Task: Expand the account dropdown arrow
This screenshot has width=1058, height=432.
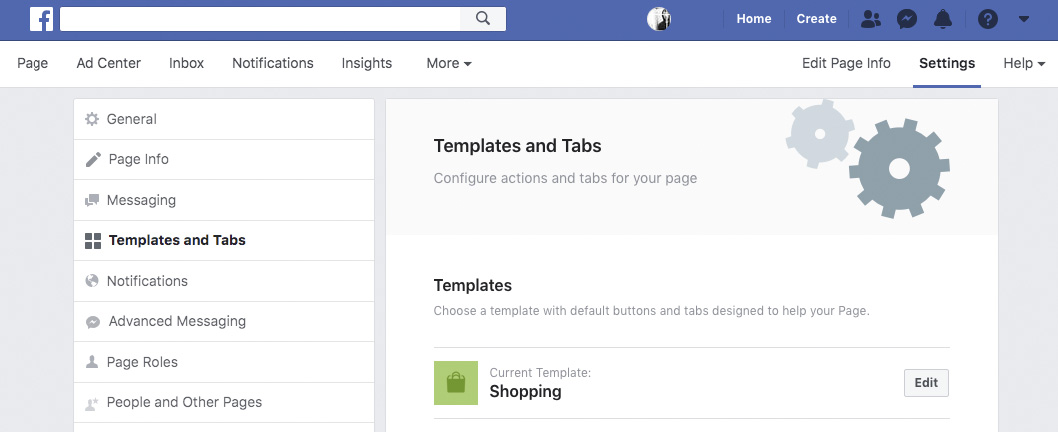Action: 1024,19
